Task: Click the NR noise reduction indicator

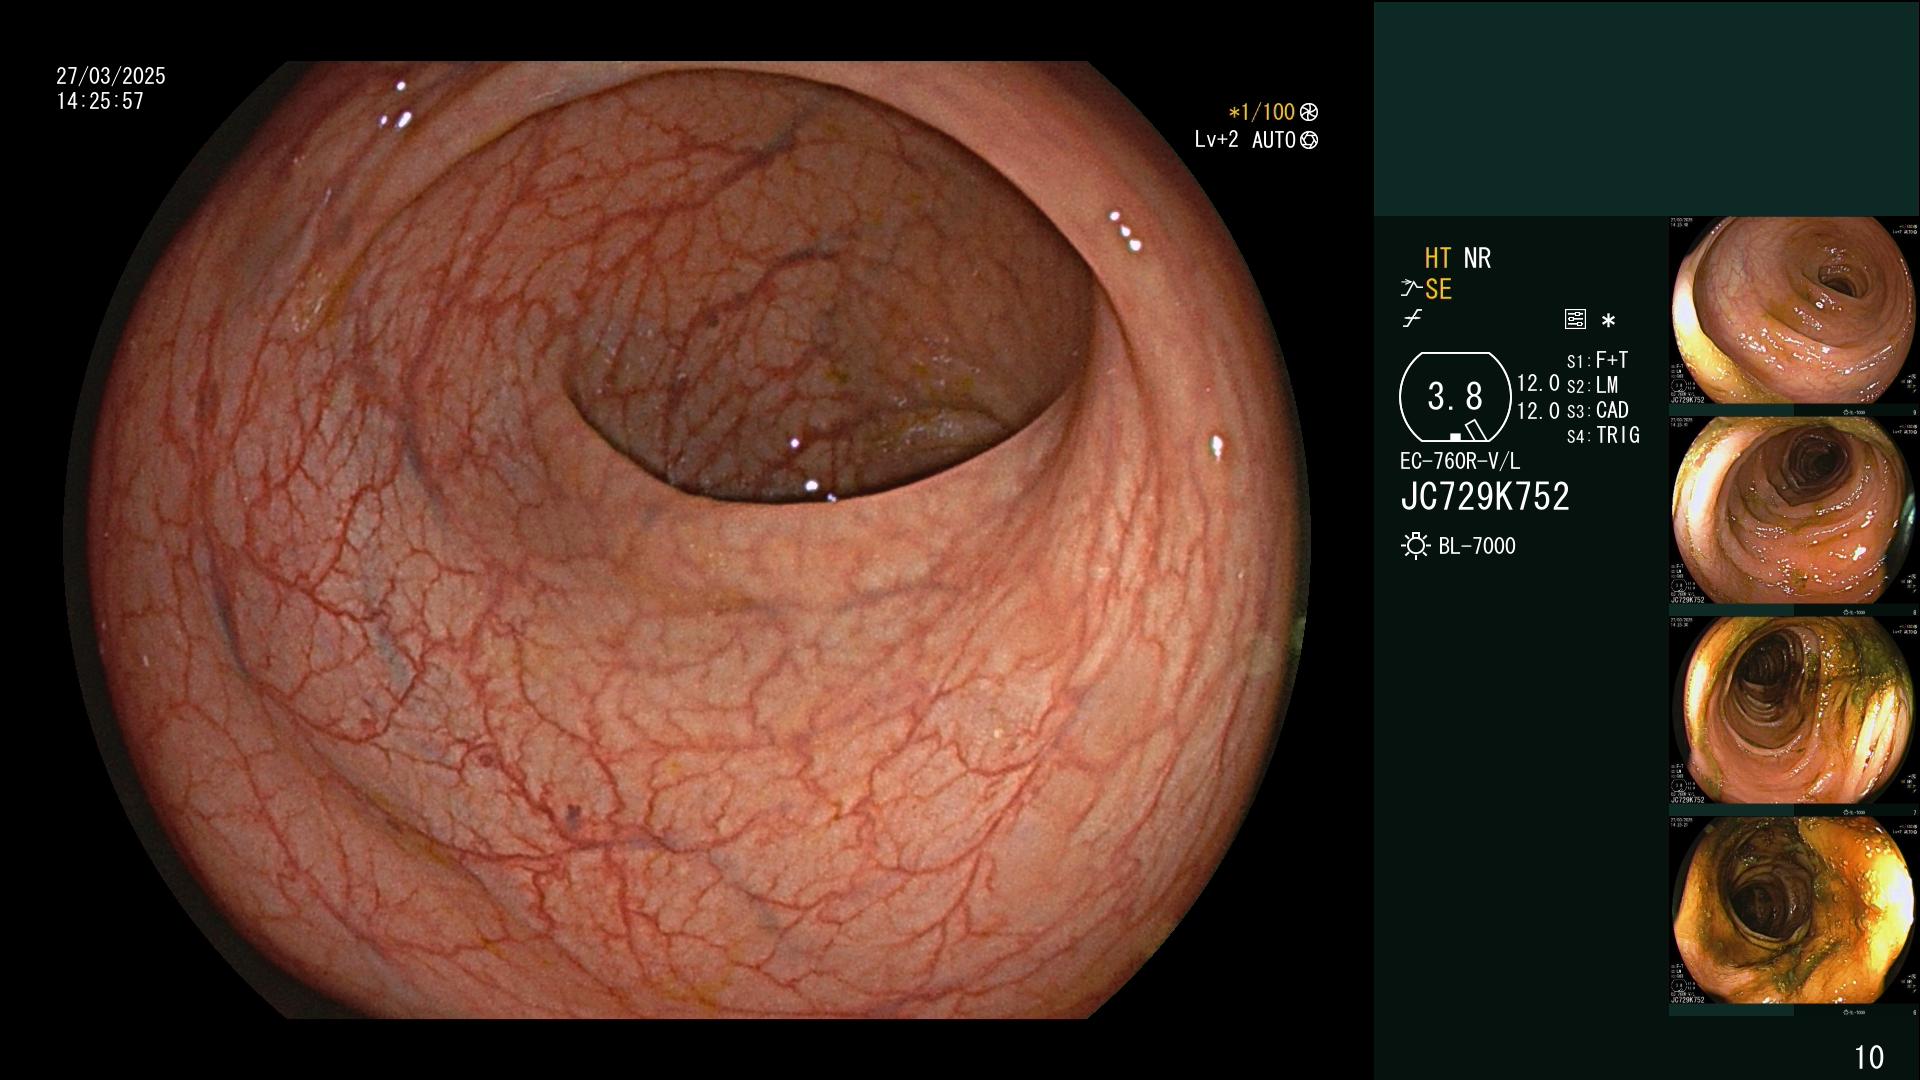Action: [x=1477, y=259]
